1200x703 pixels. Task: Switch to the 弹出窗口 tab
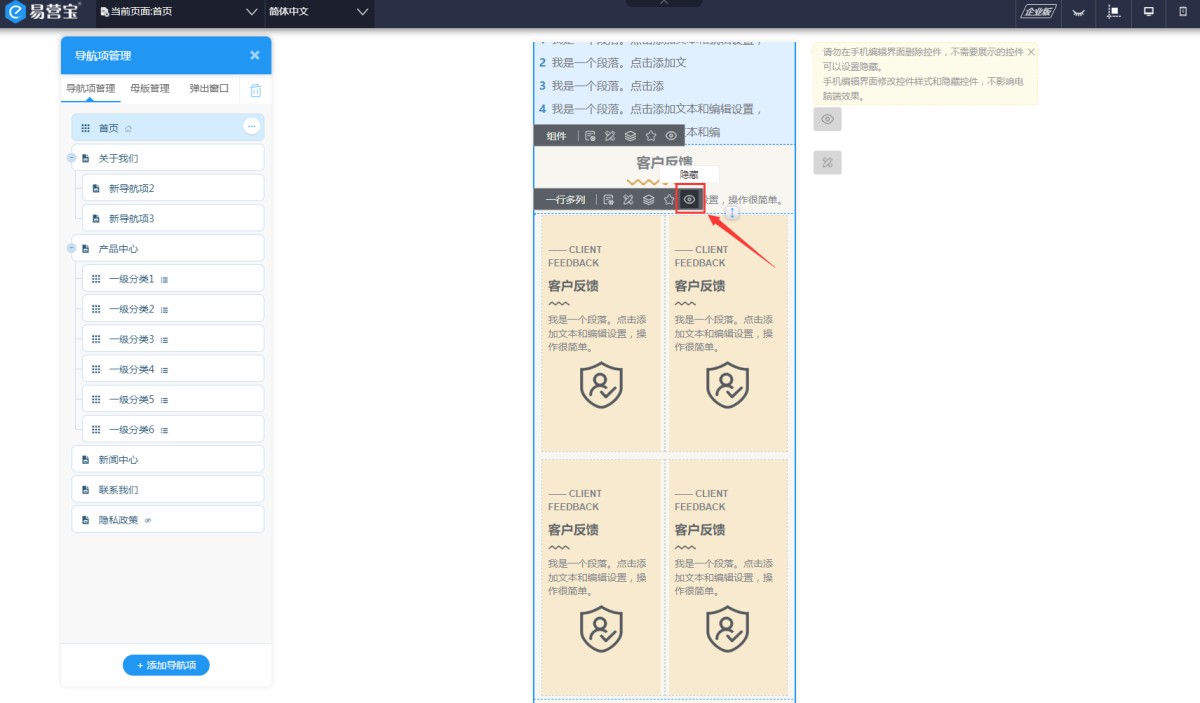tap(209, 88)
